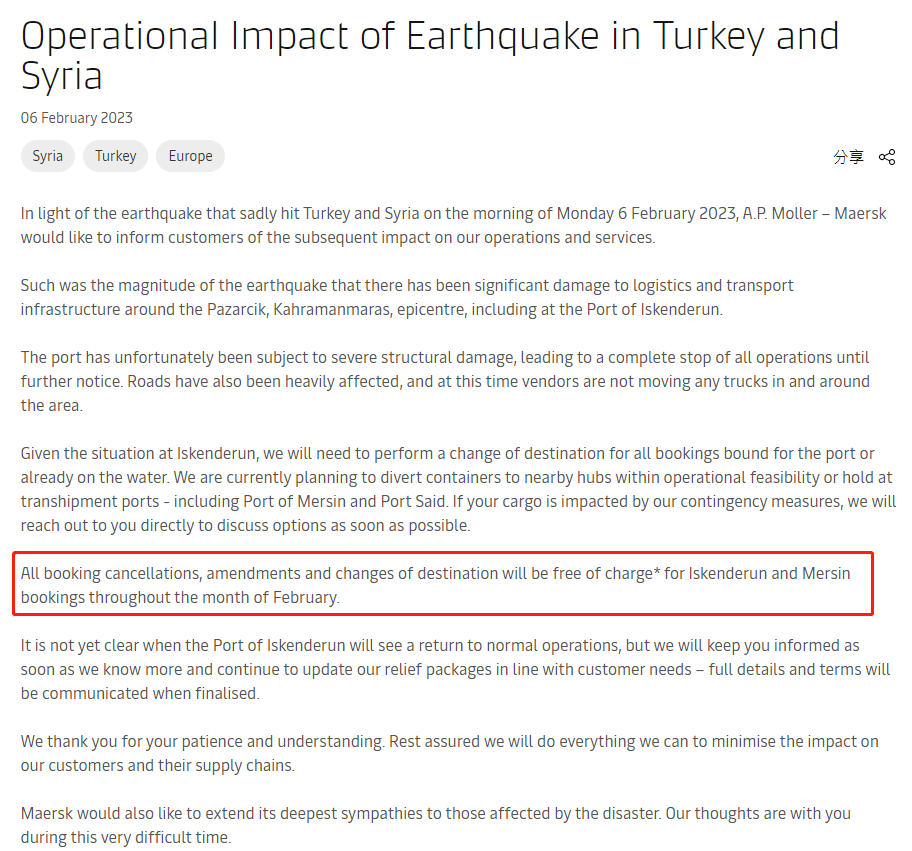Click the paragraph starting 'We thank you for your patience'

pos(450,753)
